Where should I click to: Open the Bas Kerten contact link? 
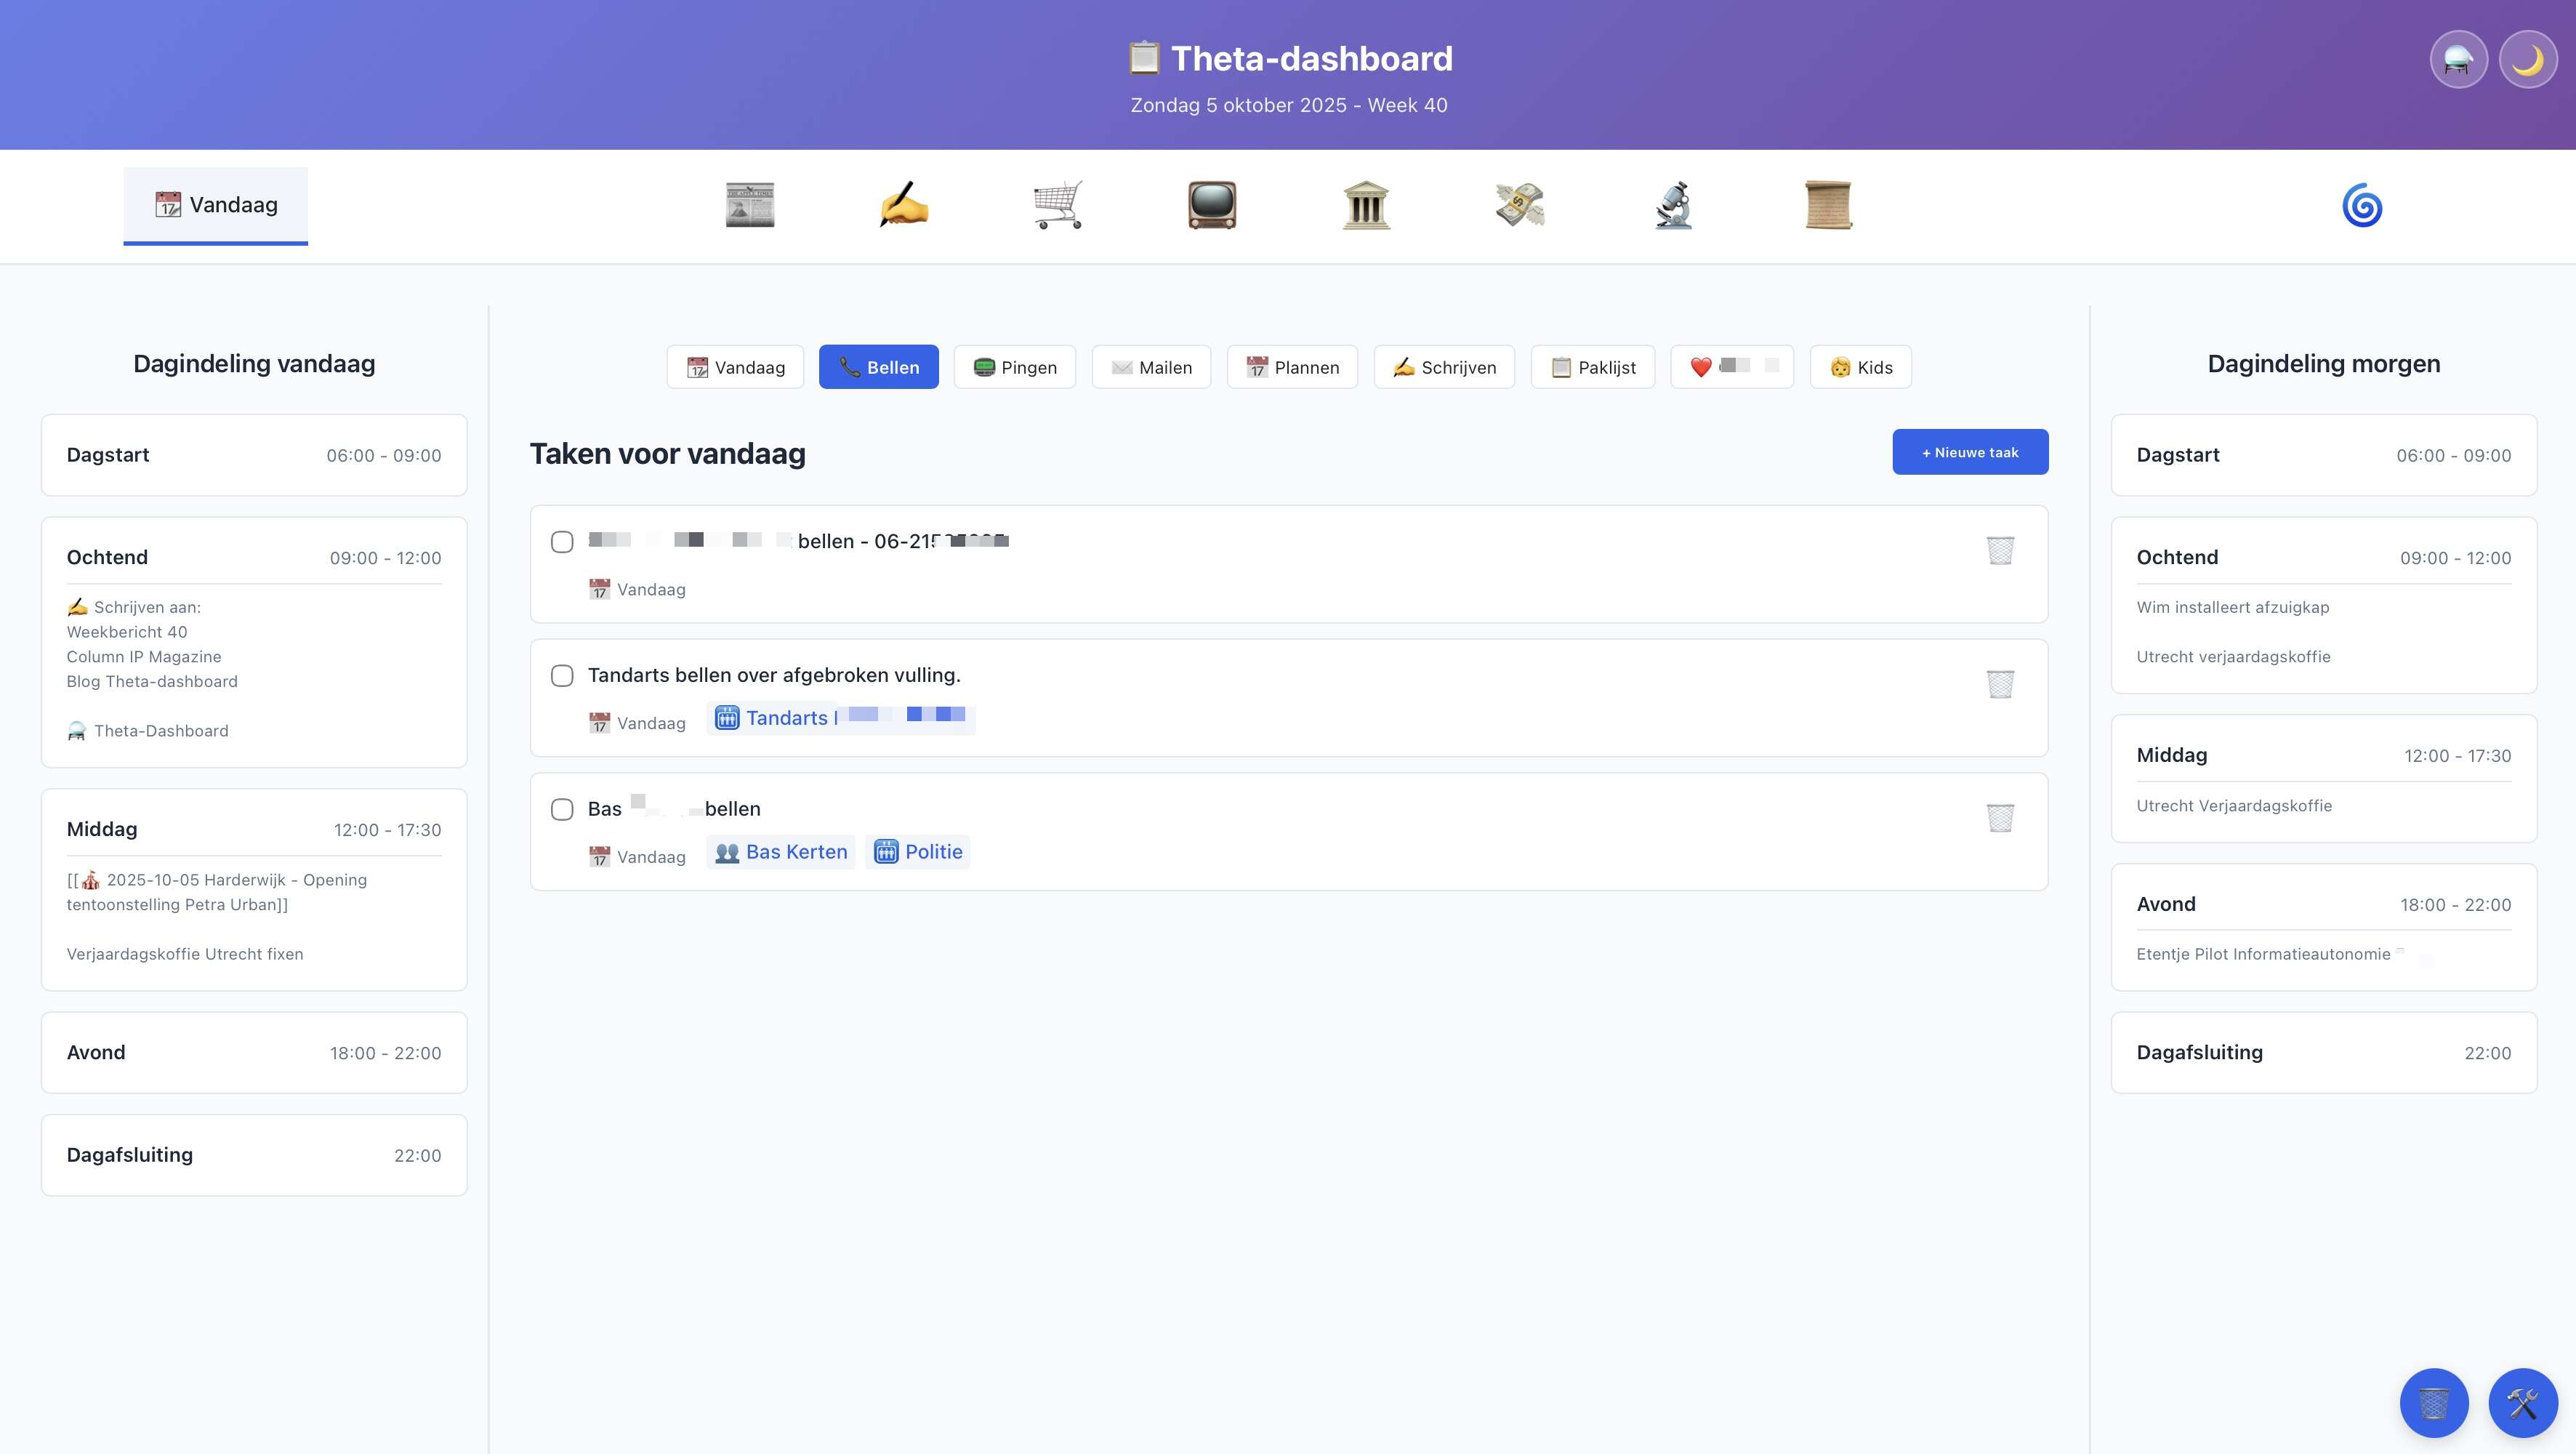(781, 852)
